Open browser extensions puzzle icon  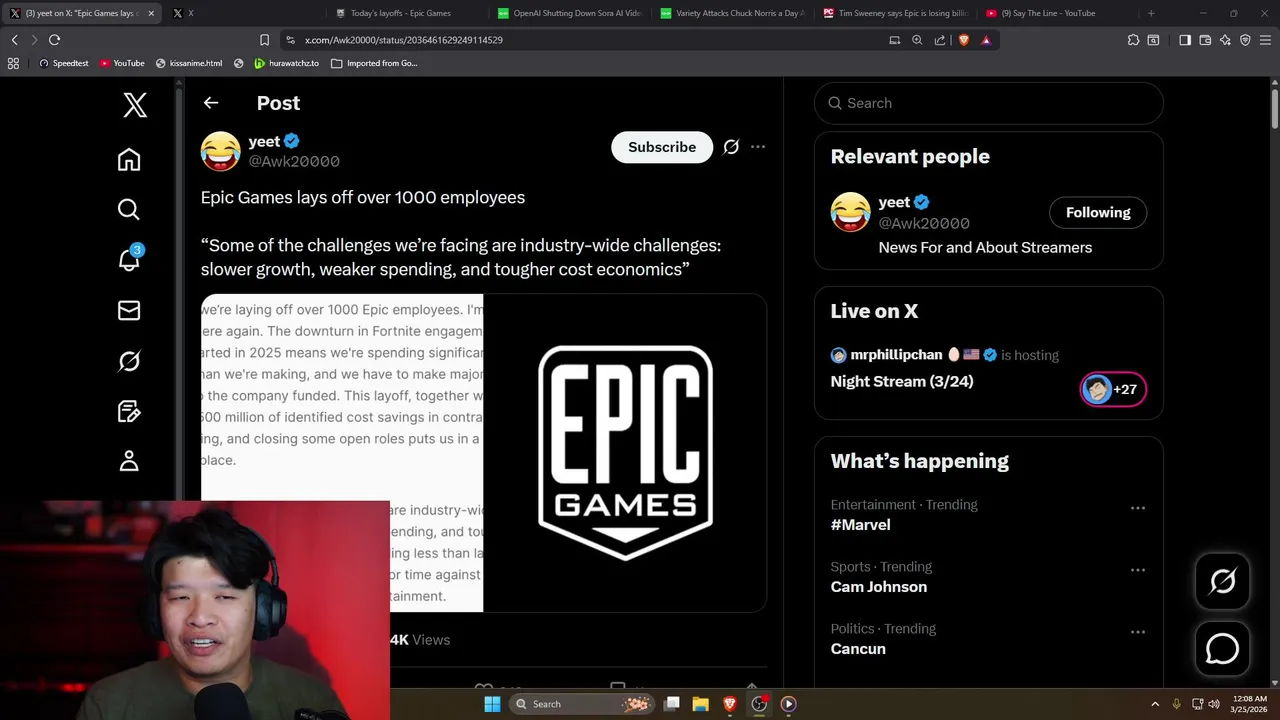pos(1133,40)
